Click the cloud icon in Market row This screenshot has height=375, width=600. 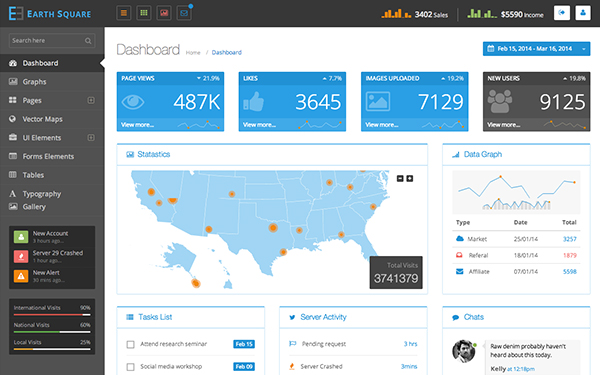pos(460,239)
